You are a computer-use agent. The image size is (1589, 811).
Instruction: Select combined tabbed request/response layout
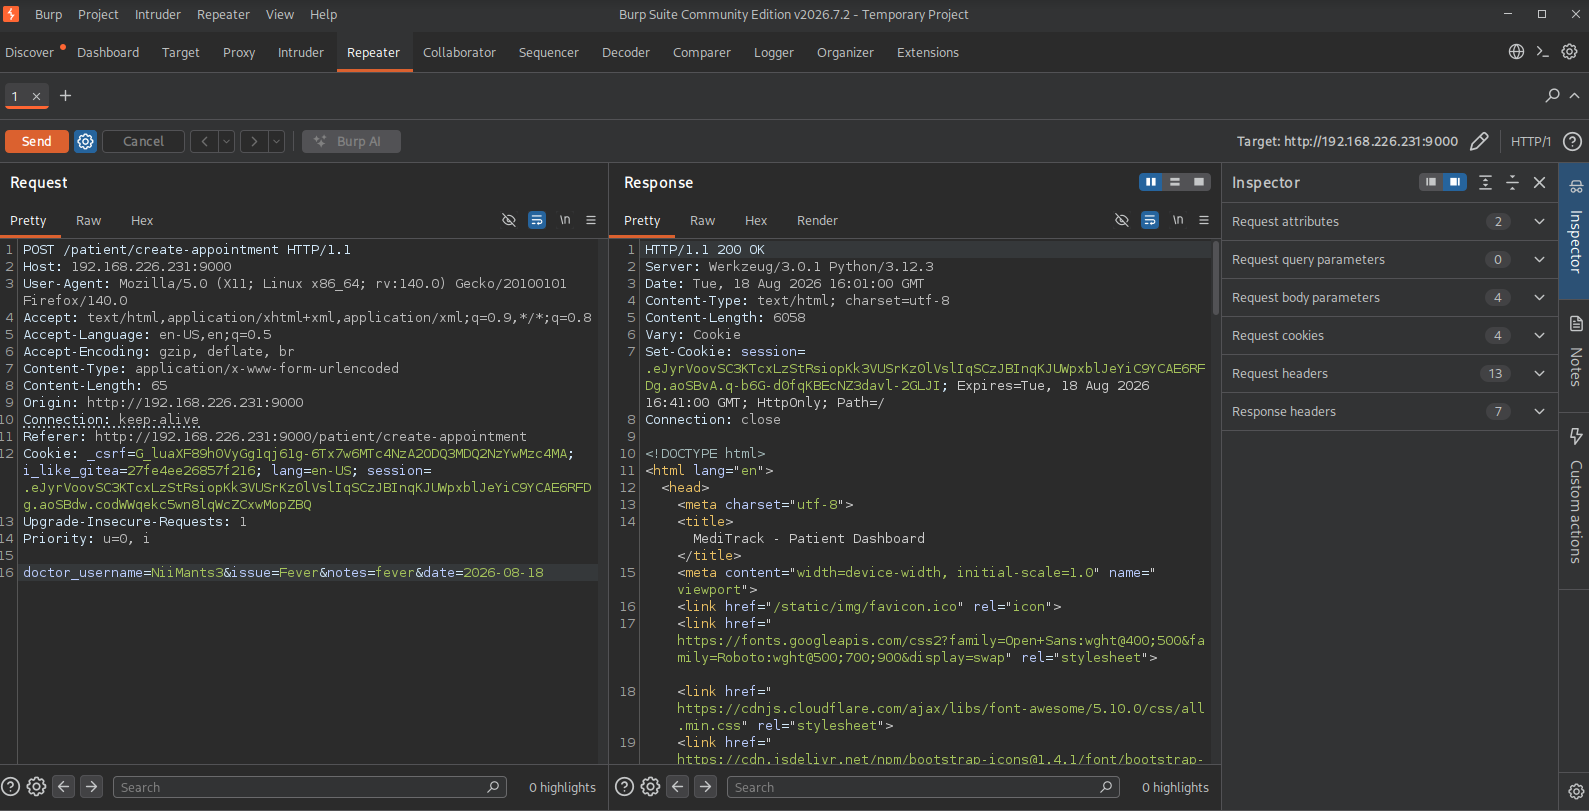[x=1199, y=182]
